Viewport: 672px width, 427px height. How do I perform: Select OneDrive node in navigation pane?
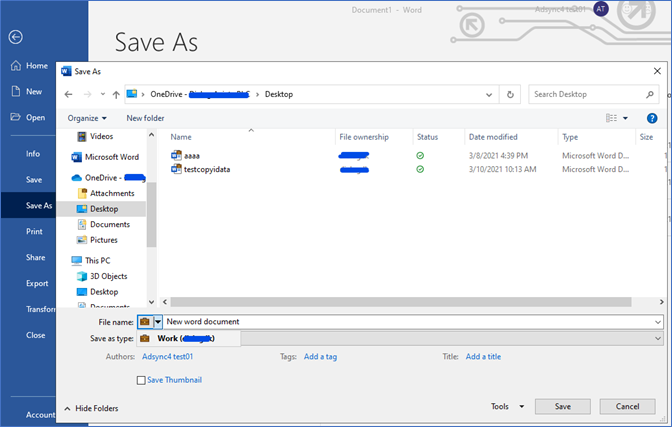point(108,177)
